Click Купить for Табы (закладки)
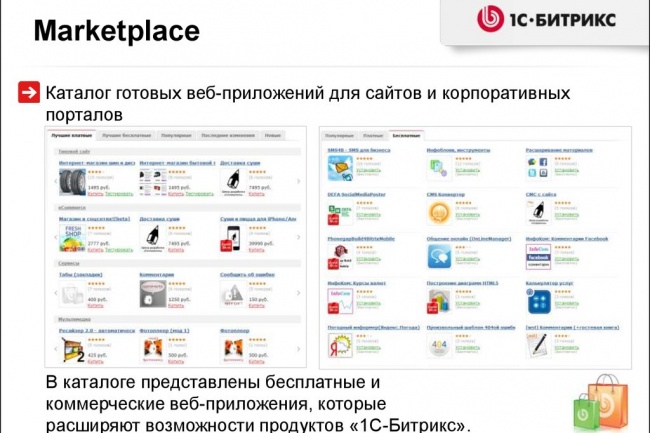The width and height of the screenshot is (650, 433). point(95,306)
